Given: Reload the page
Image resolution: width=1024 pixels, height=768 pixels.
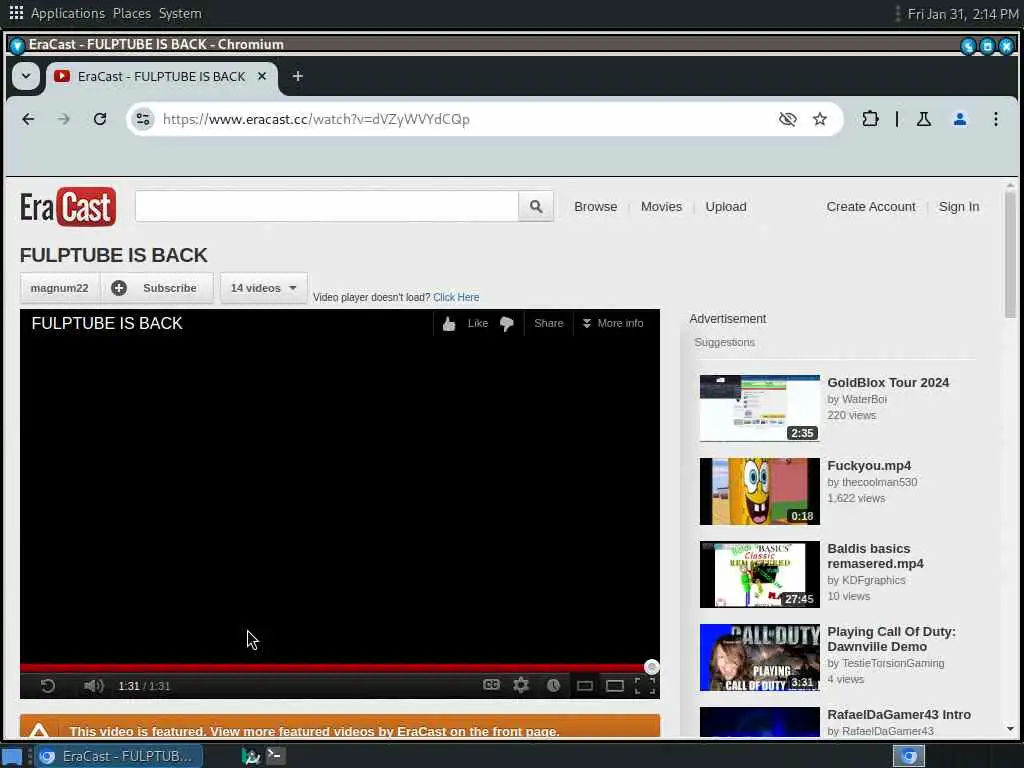Looking at the screenshot, I should pyautogui.click(x=99, y=119).
